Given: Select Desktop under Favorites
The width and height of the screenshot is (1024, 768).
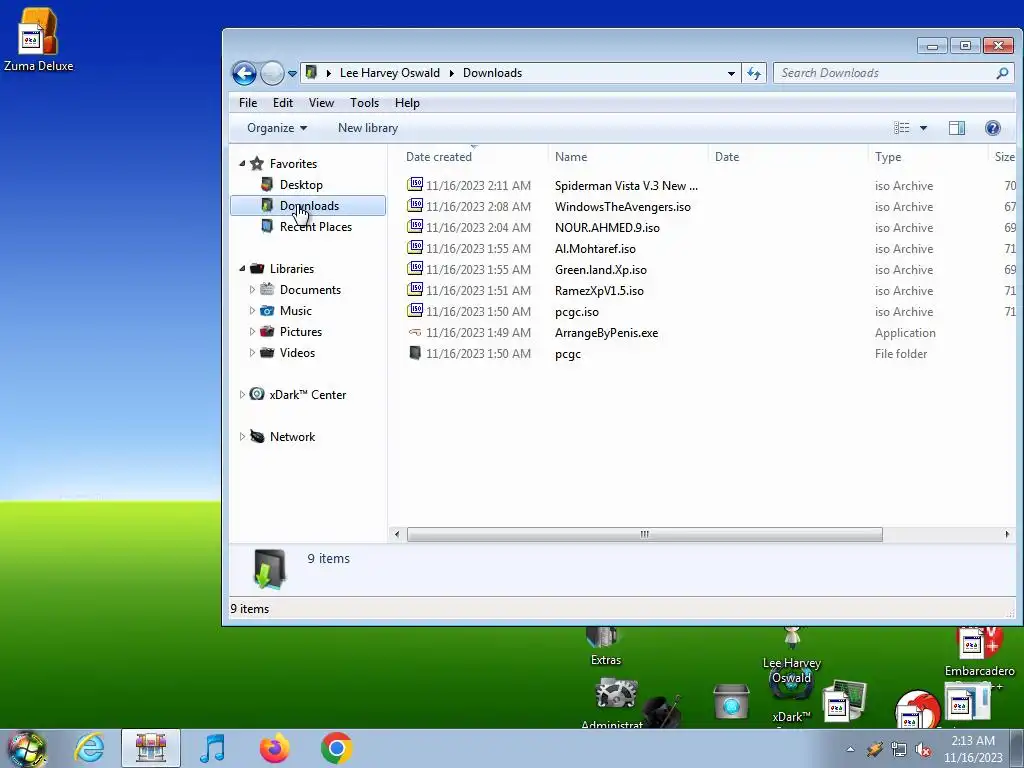Looking at the screenshot, I should coord(301,185).
